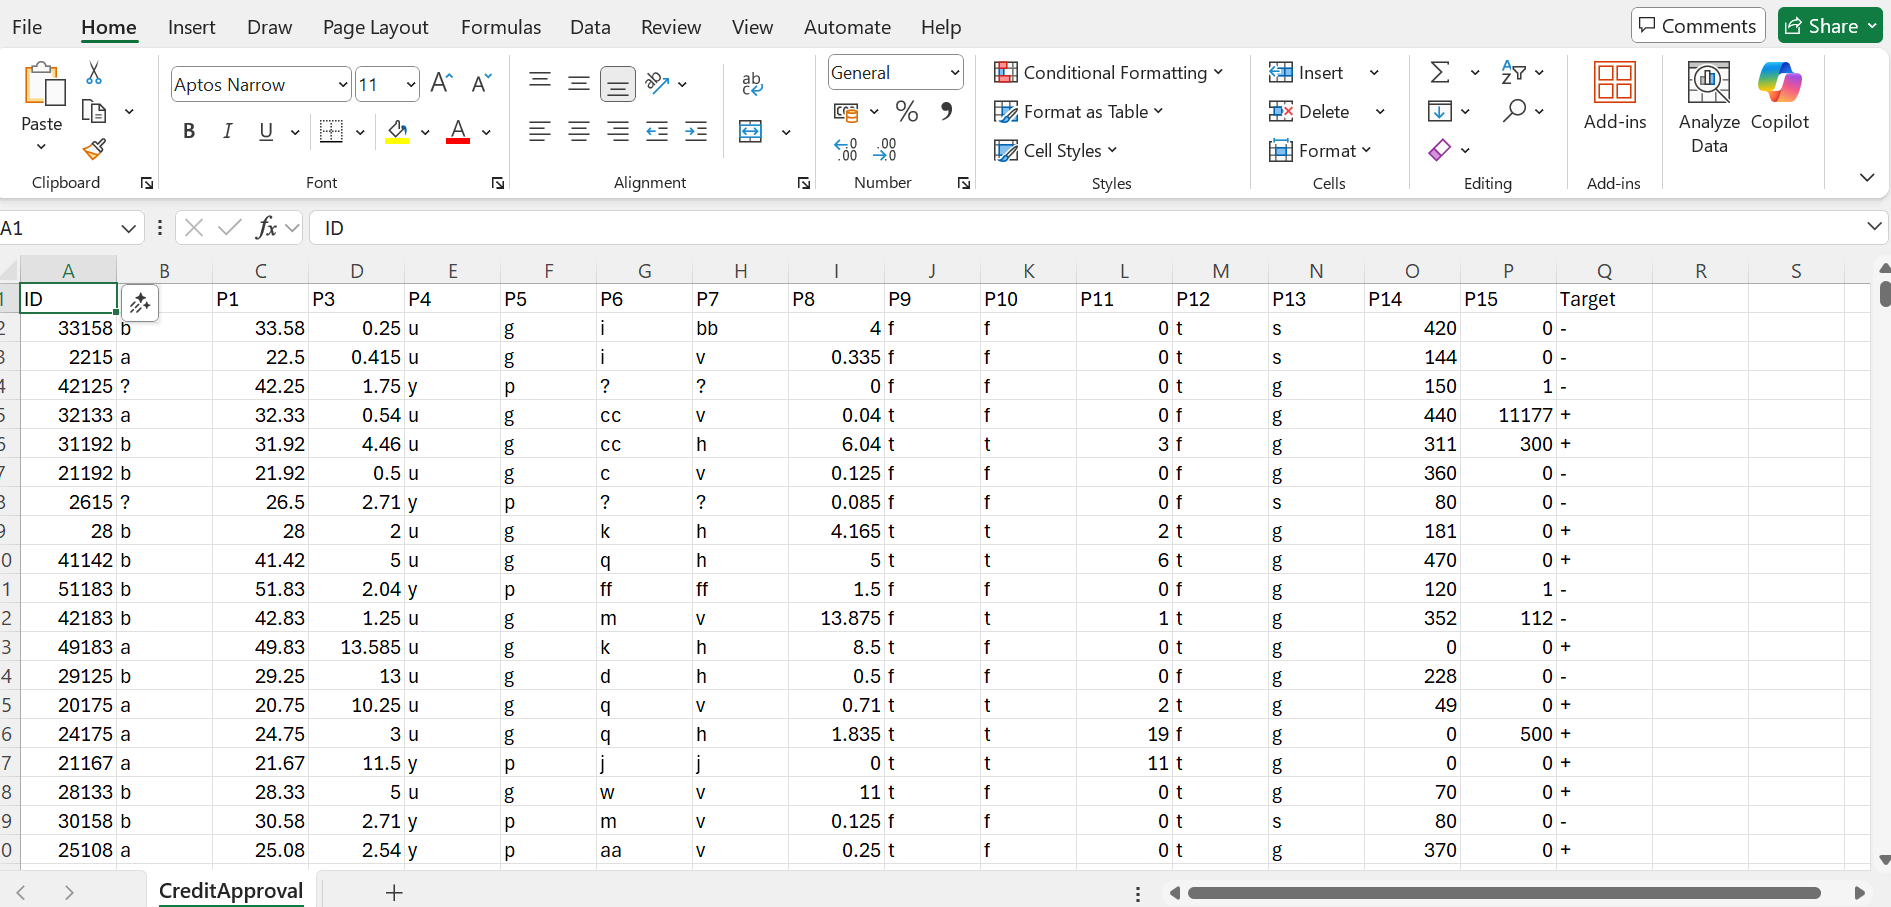
Task: Open the Font name dropdown
Action: click(343, 84)
